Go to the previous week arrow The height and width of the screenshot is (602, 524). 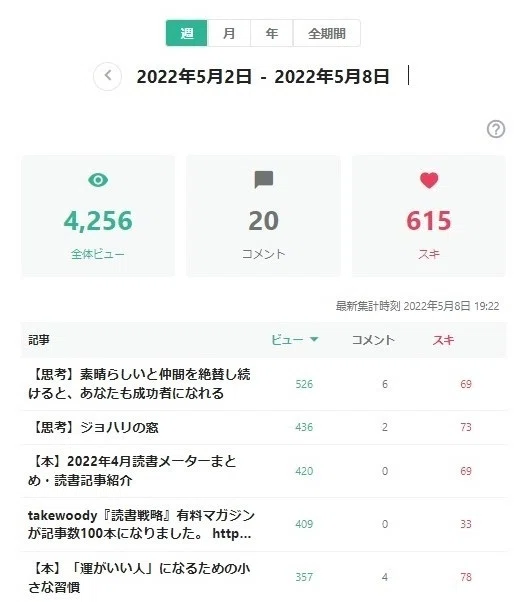coord(107,76)
